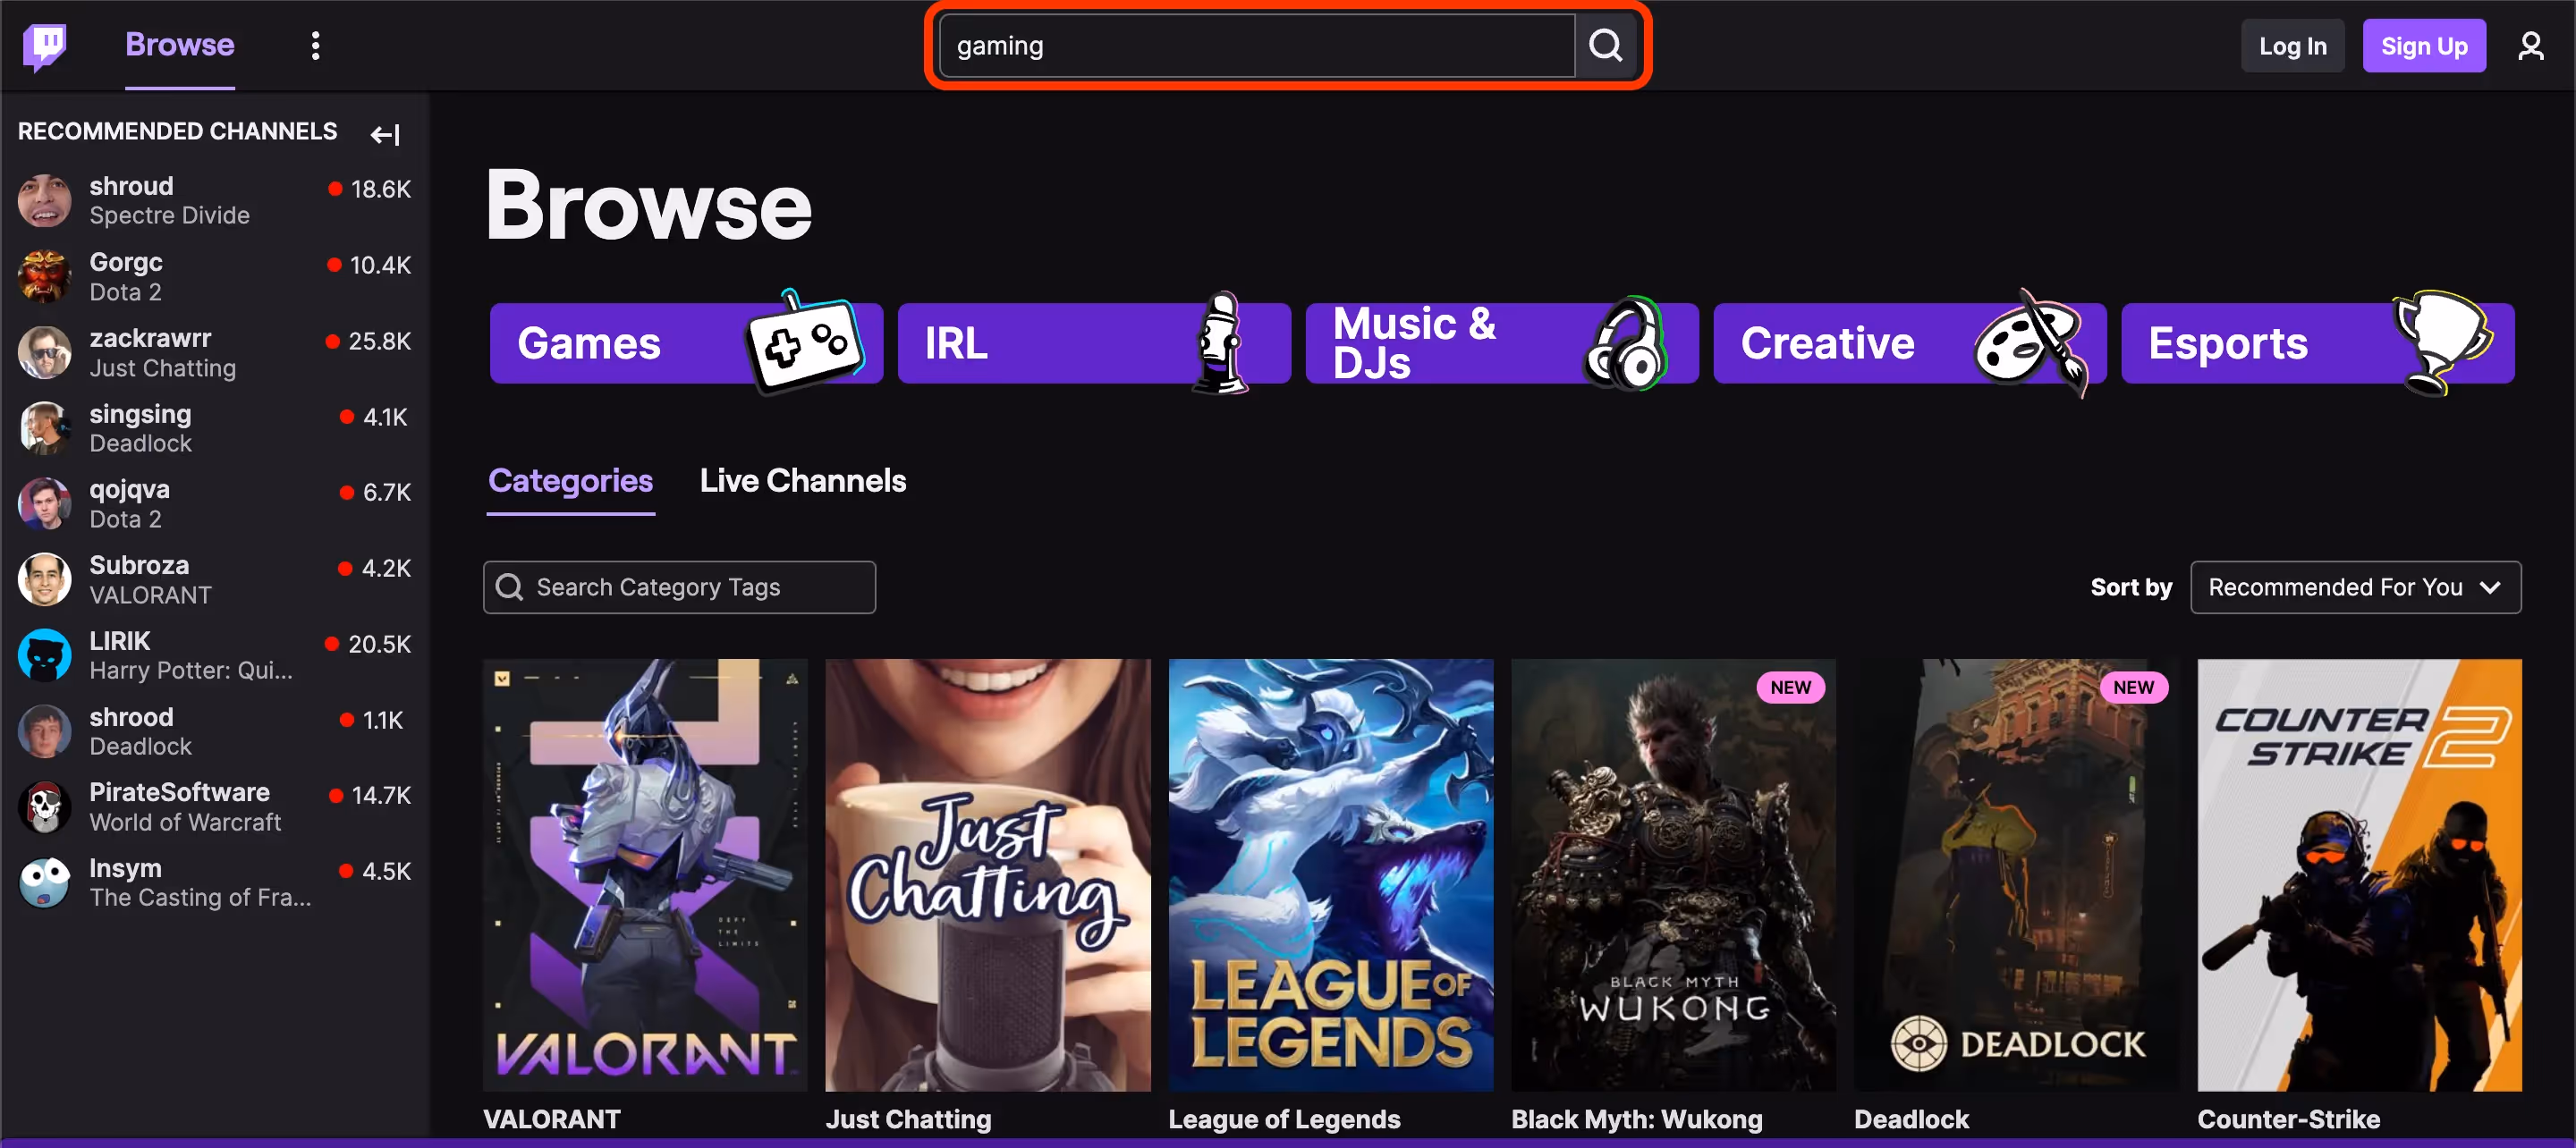Select the Categories tab

[x=570, y=481]
